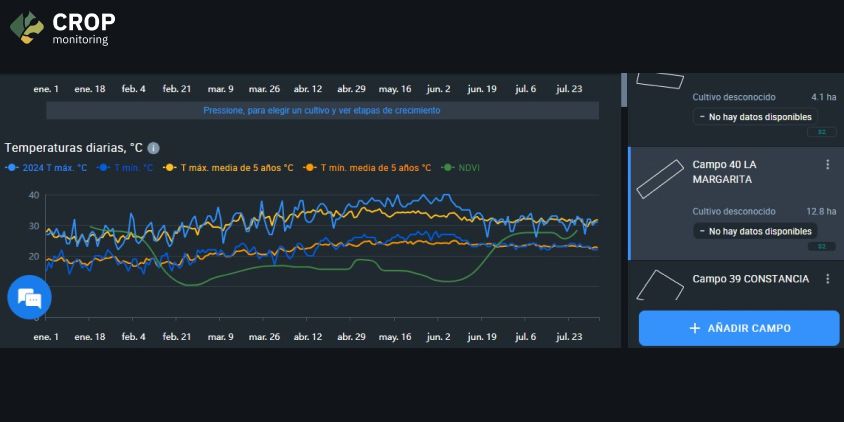The image size is (844, 422).
Task: Click No hay datos disponibles under Campo 40
Action: click(755, 231)
